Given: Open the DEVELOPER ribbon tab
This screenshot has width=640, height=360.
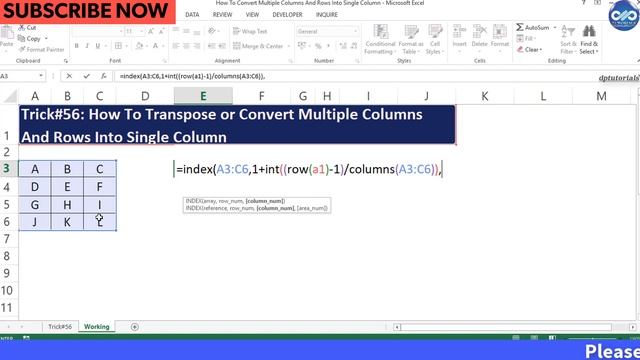Looking at the screenshot, I should click(287, 15).
